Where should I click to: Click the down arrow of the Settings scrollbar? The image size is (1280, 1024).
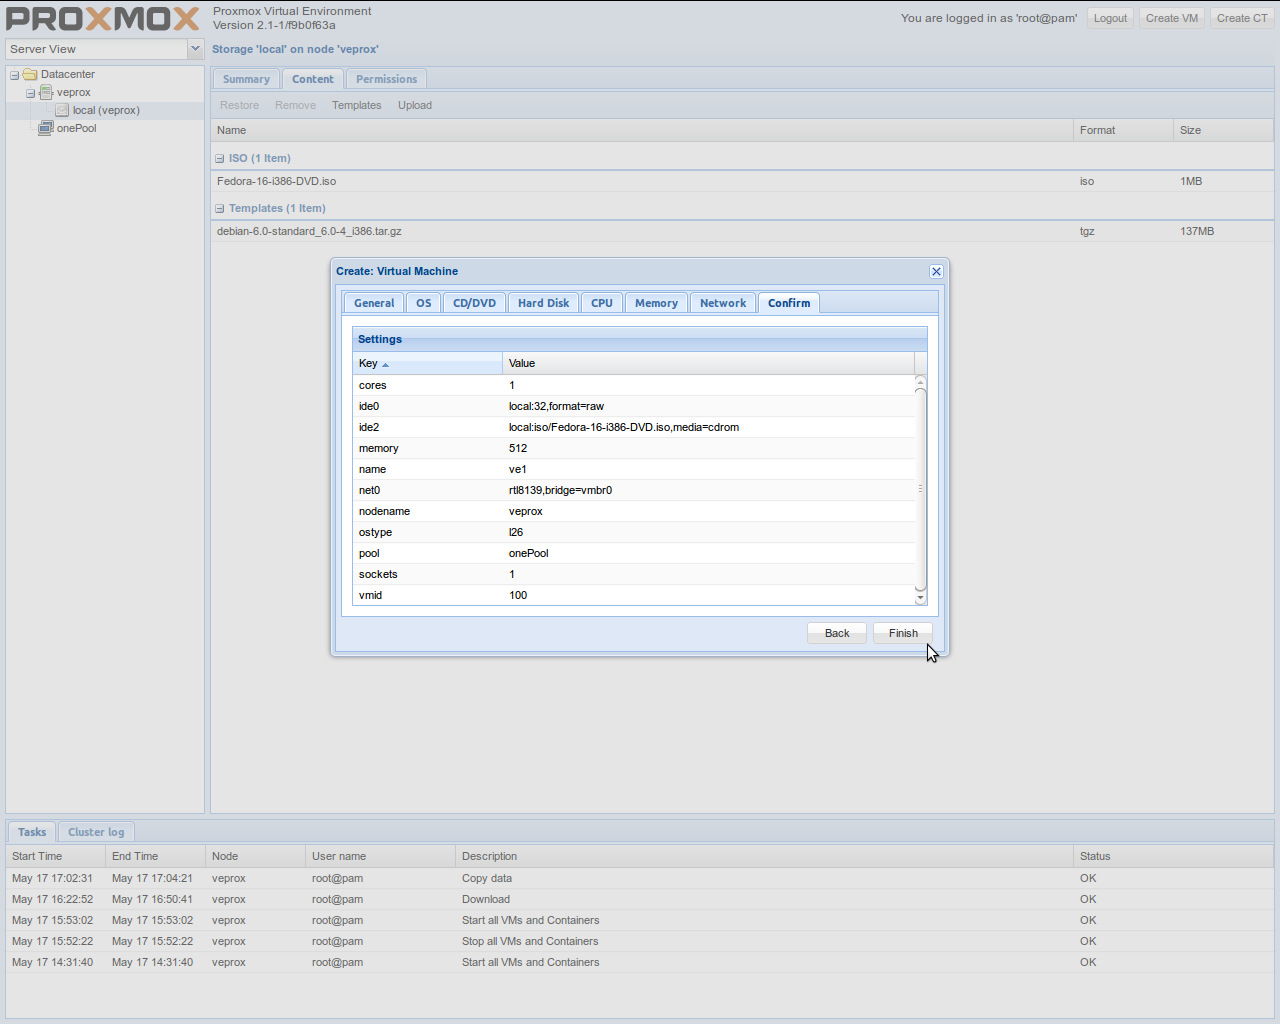[x=919, y=597]
